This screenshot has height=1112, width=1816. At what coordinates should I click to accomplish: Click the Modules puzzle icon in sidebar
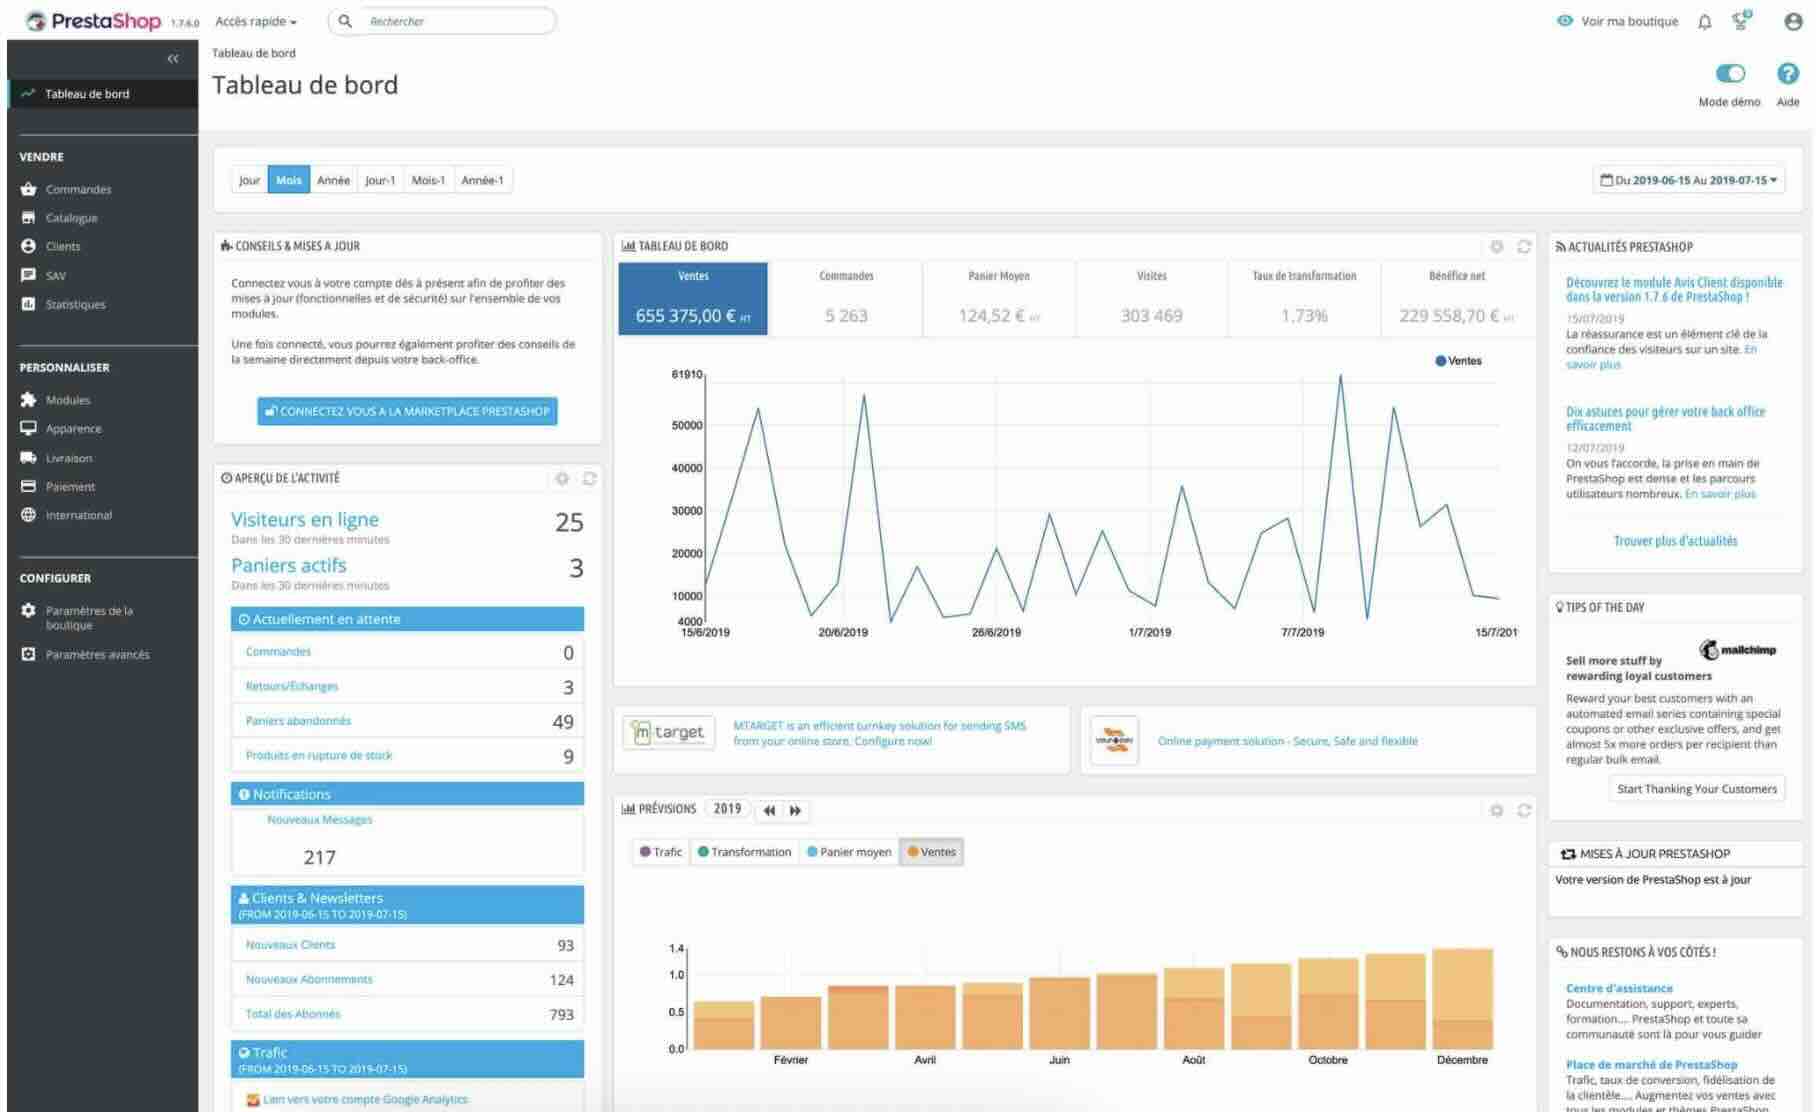point(28,400)
